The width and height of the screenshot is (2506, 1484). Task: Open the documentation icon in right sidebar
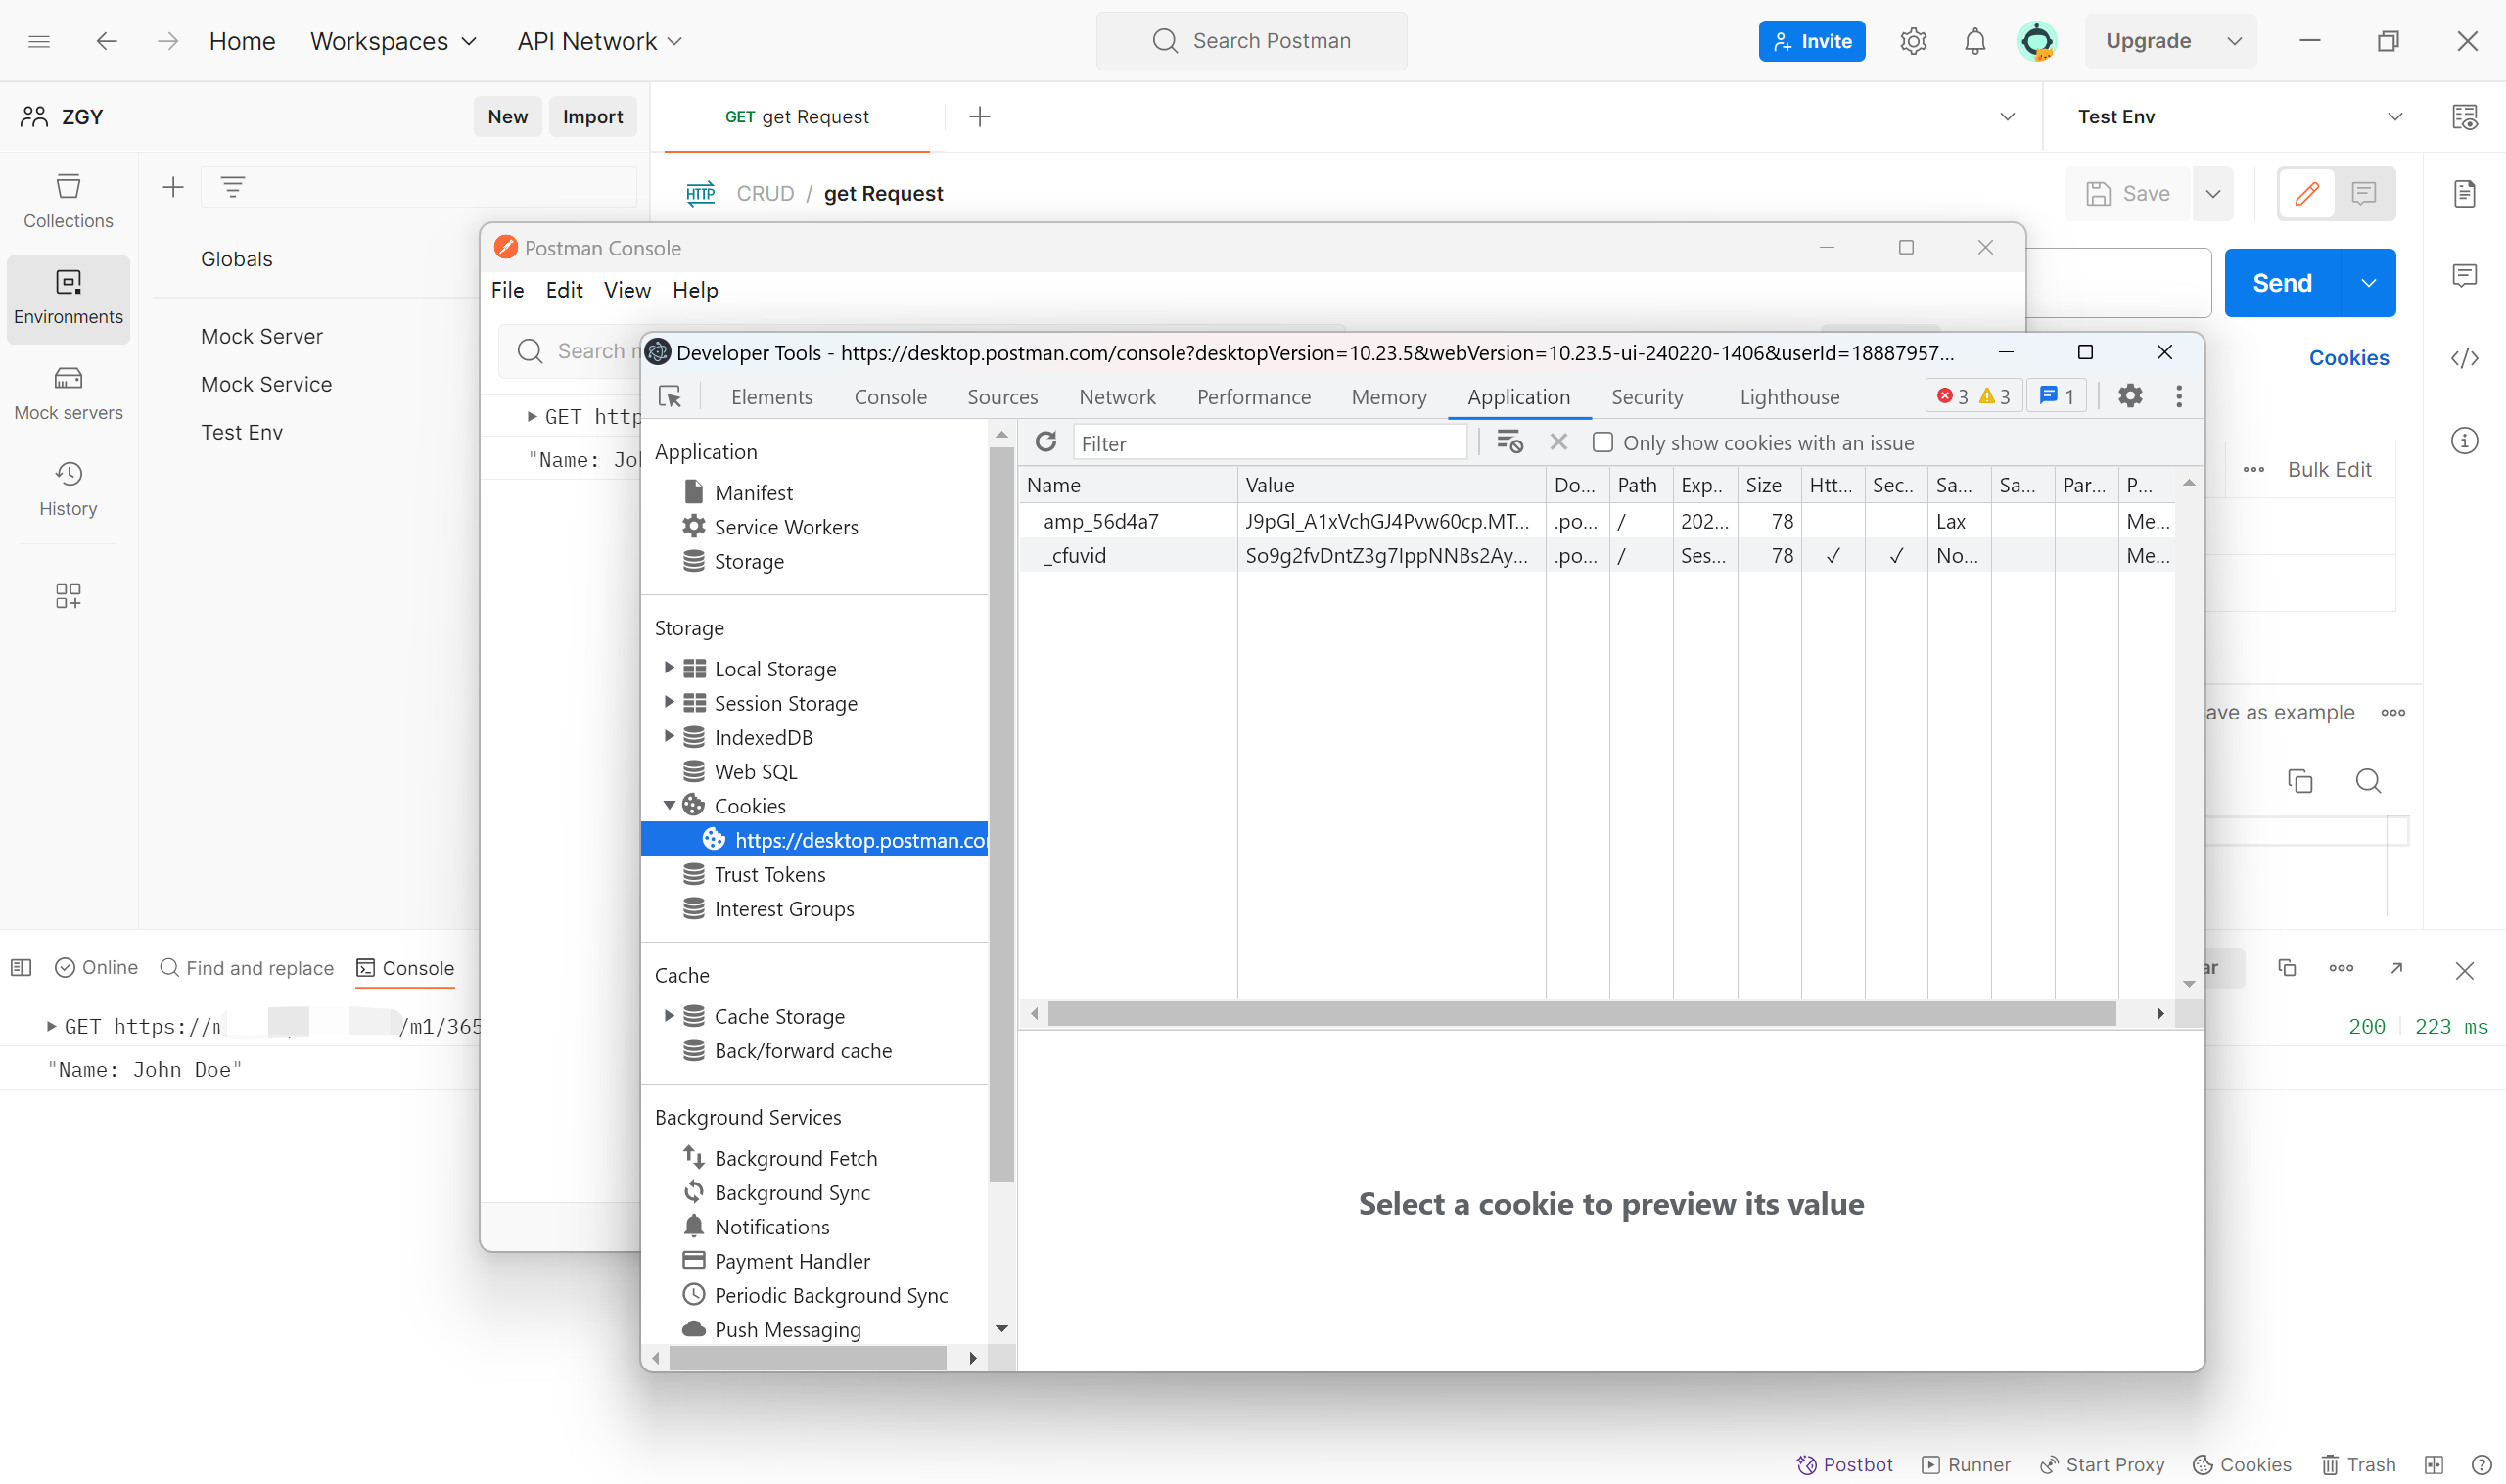point(2465,193)
